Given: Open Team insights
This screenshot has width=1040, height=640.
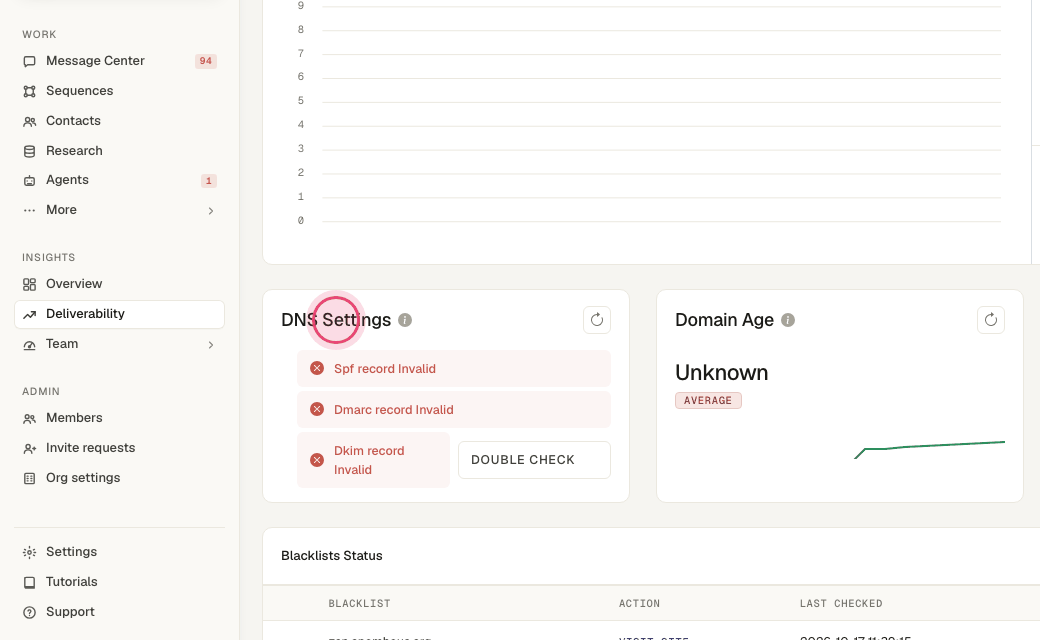Looking at the screenshot, I should 119,344.
